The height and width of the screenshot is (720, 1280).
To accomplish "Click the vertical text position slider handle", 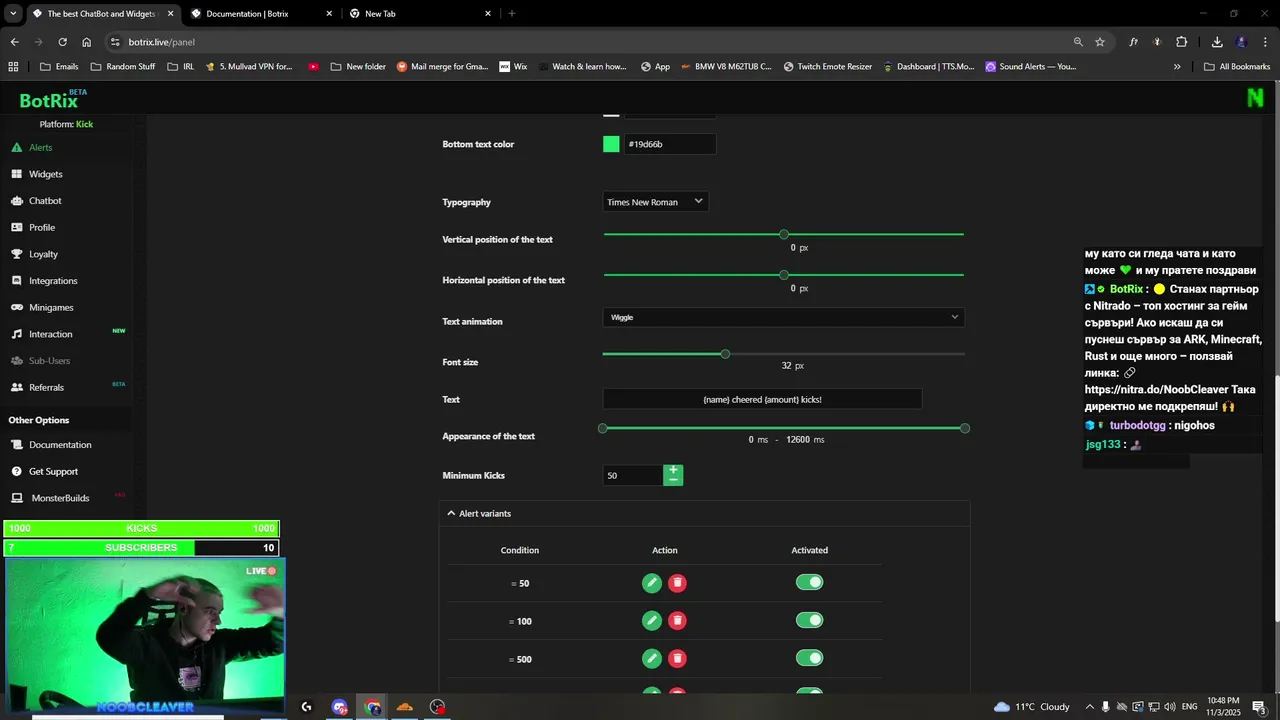I will (784, 234).
